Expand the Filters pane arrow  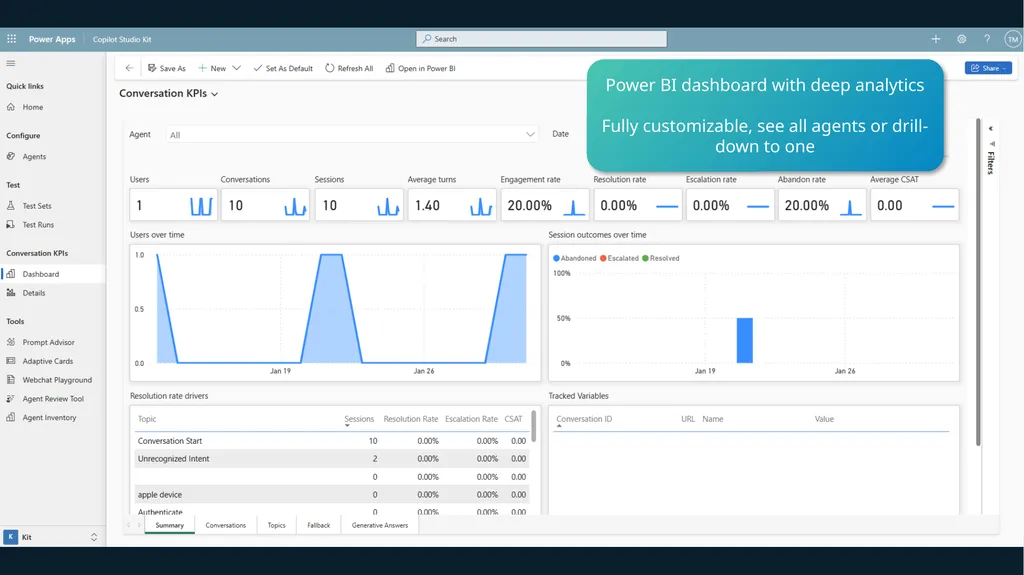point(991,129)
